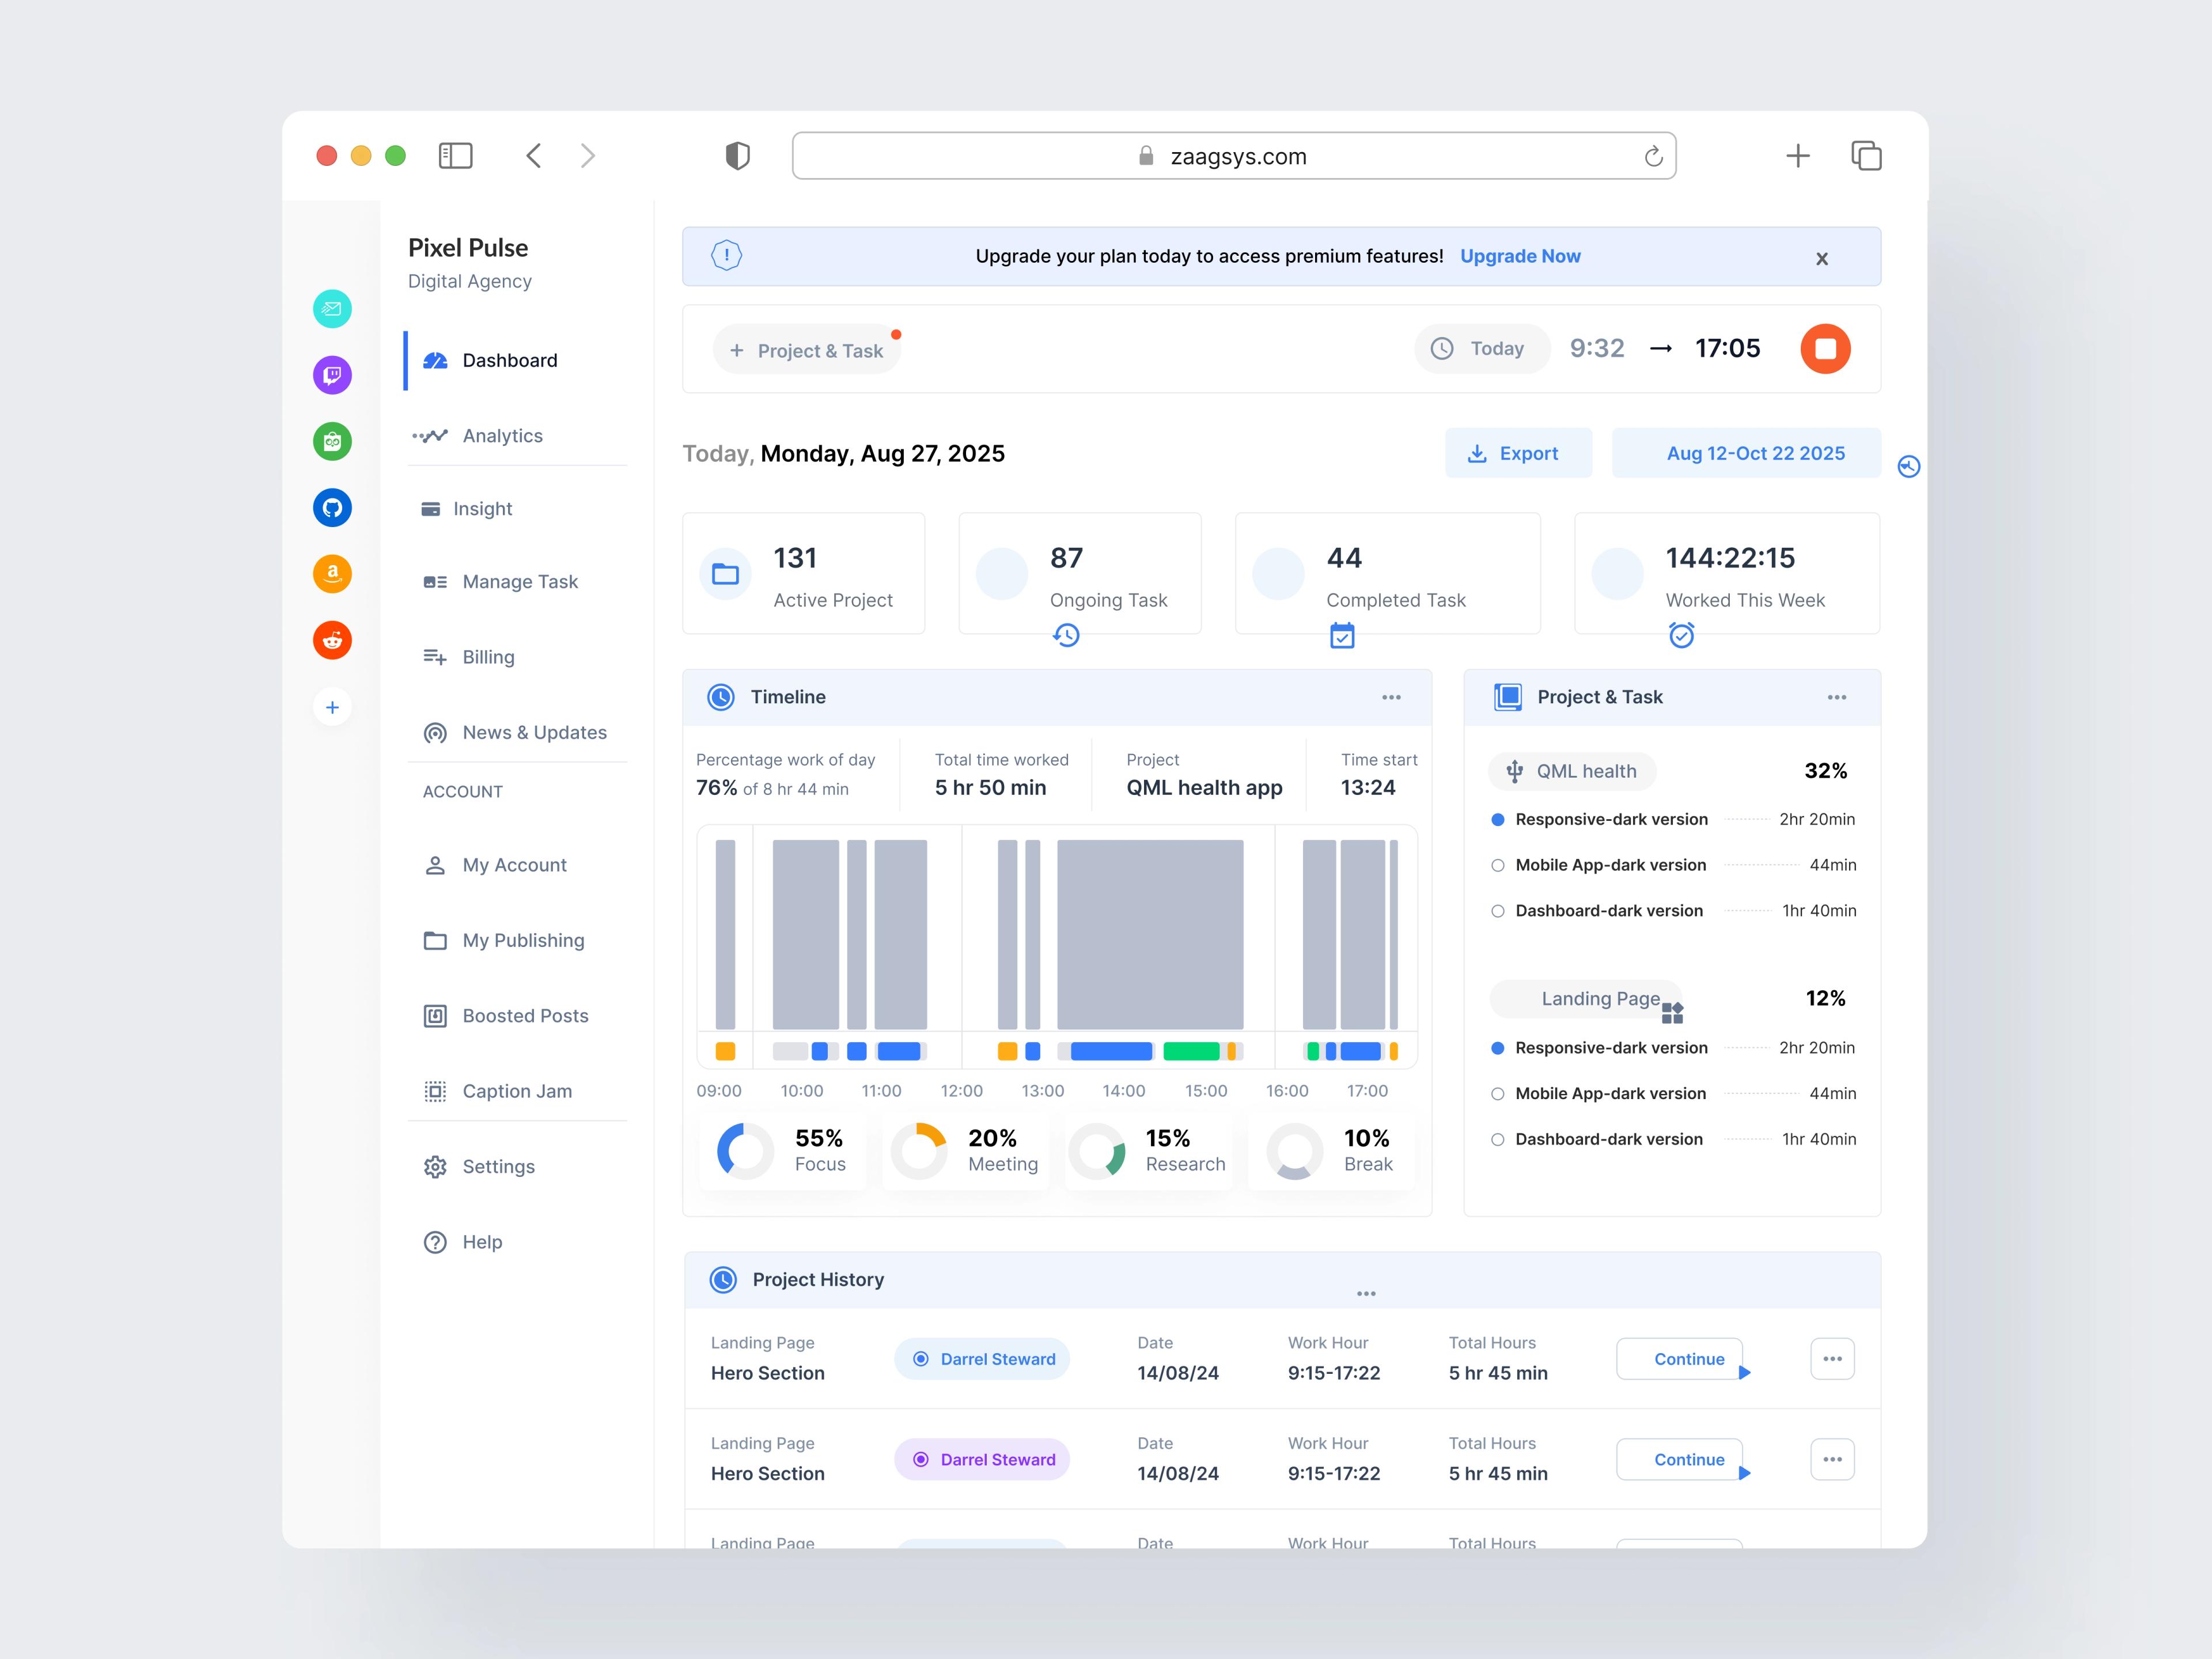Open the green TripAdvisor workspace icon
This screenshot has height=1659, width=2212.
(x=332, y=441)
